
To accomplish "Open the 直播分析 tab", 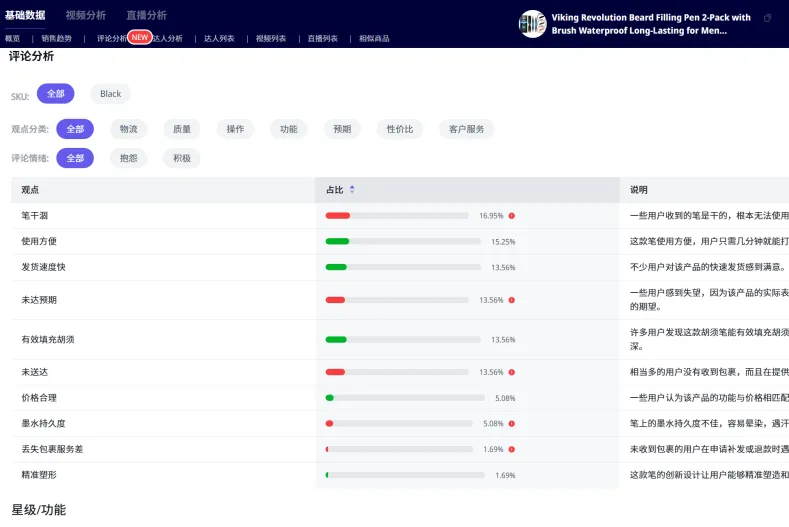I will (146, 15).
